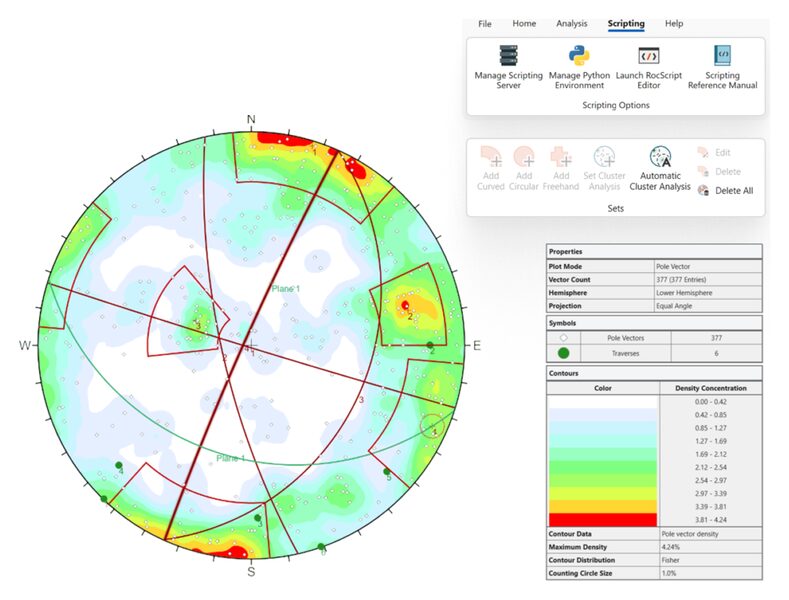The width and height of the screenshot is (789, 600).
Task: Click 'Fisher' contour distribution value
Action: tap(670, 560)
